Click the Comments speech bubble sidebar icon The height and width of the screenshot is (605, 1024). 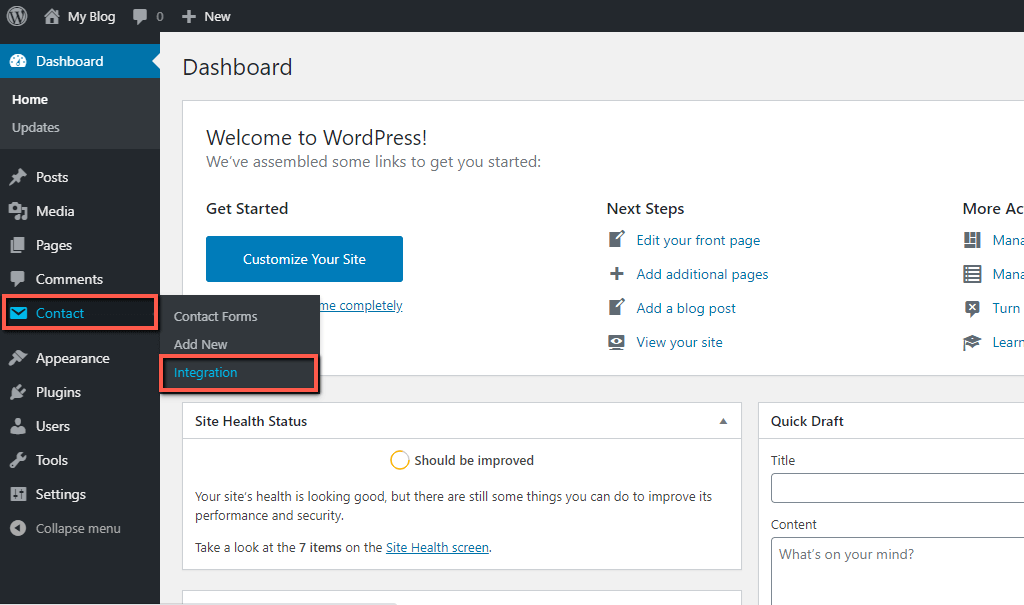click(x=18, y=279)
